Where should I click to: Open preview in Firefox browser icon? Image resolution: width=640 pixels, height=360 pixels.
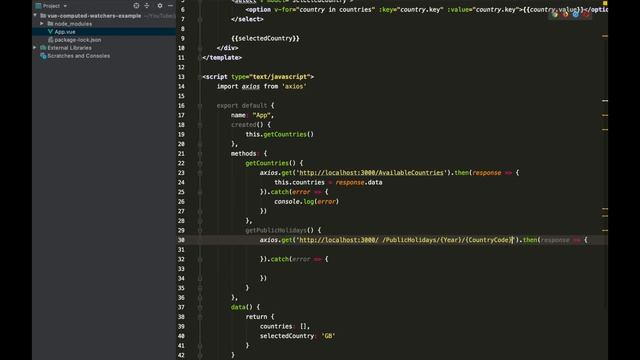pos(565,15)
